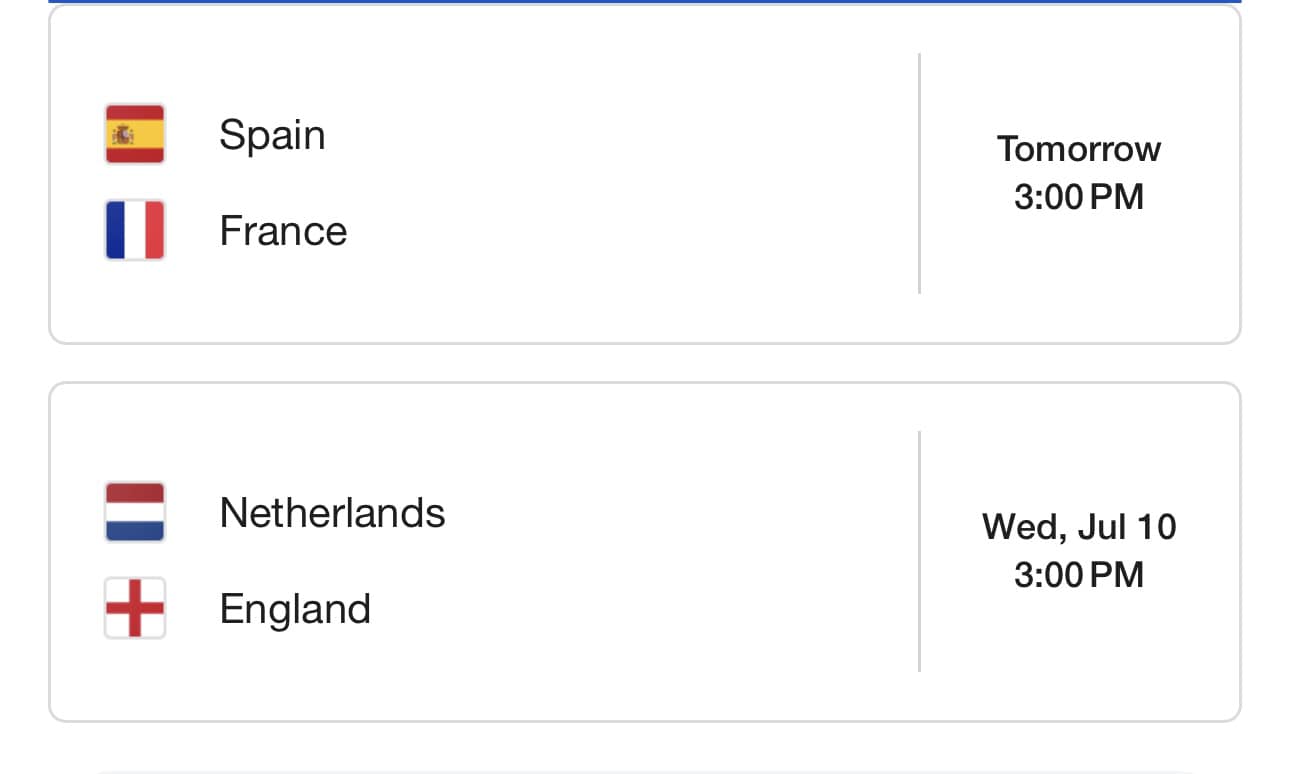Click the England St George's cross flag

pyautogui.click(x=135, y=608)
